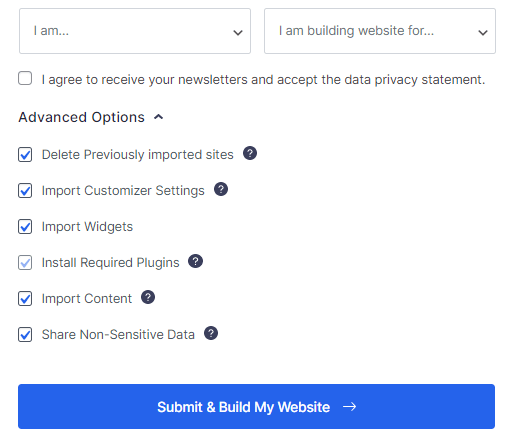Viewport: 510px width, 439px height.
Task: Click the newsletter agreement label text
Action: [263, 80]
